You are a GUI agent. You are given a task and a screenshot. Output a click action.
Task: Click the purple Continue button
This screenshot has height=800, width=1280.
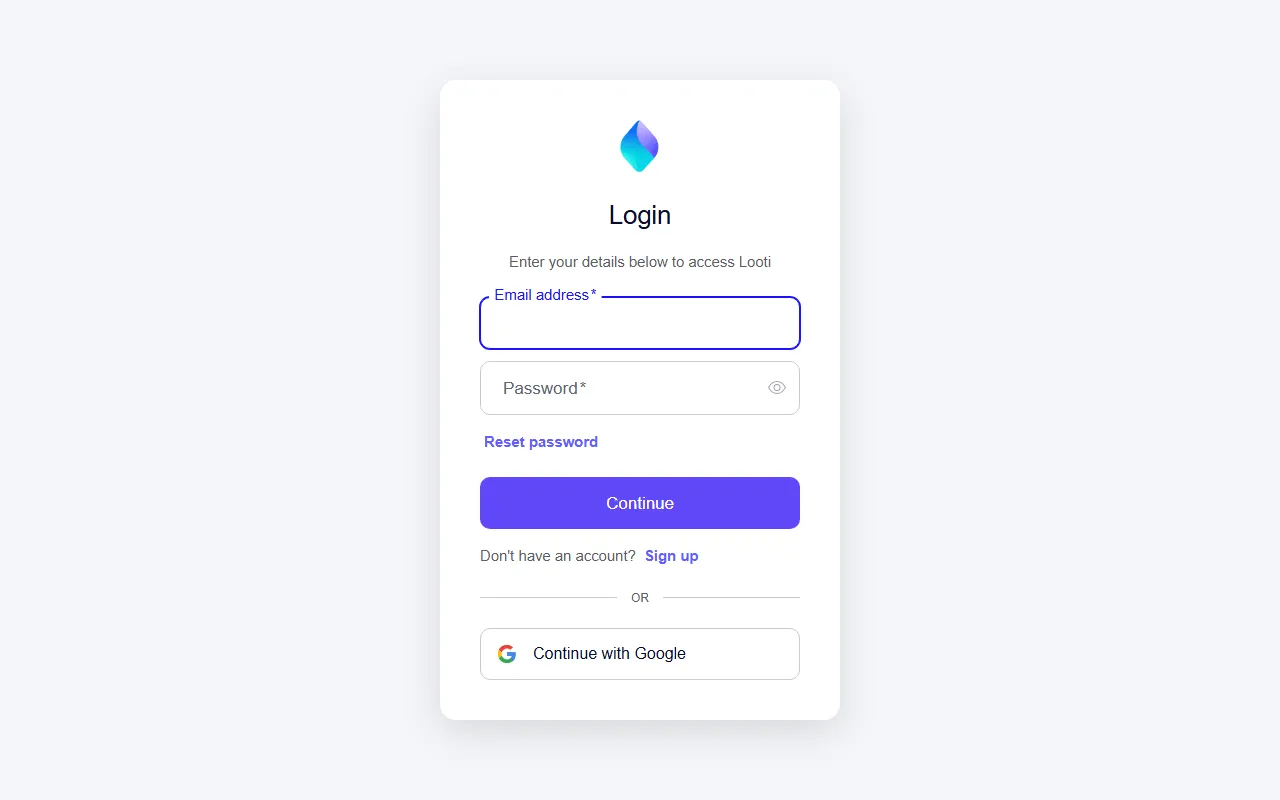pos(640,503)
